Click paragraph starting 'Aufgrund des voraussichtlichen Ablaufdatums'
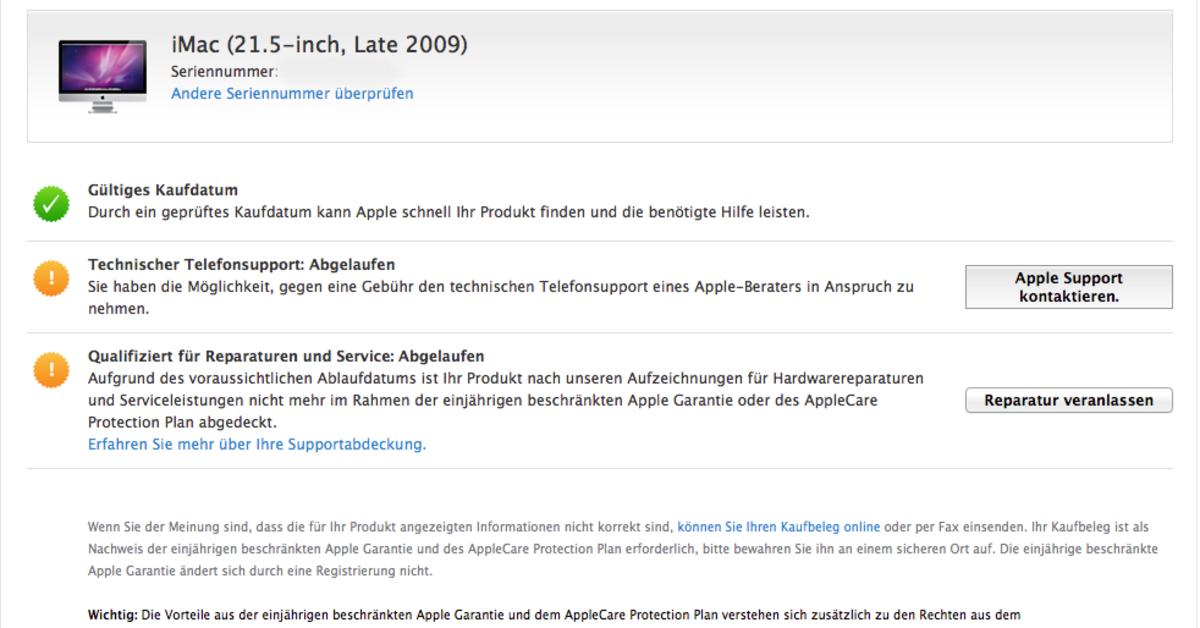The image size is (1200, 628). point(506,400)
